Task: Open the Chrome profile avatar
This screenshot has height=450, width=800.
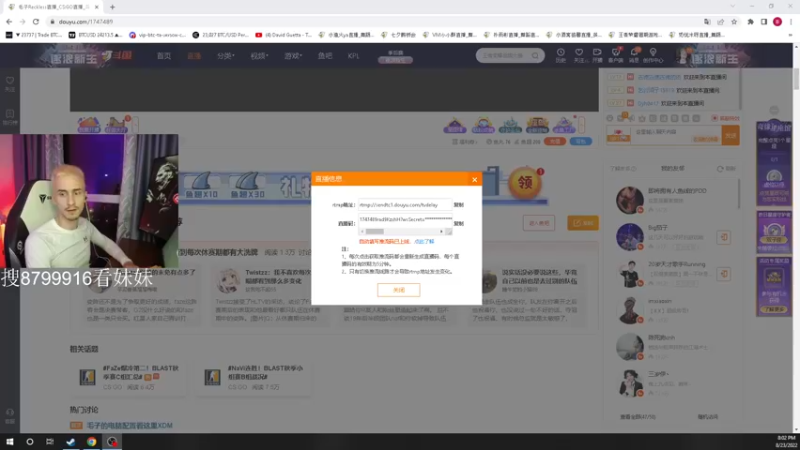Action: [778, 22]
